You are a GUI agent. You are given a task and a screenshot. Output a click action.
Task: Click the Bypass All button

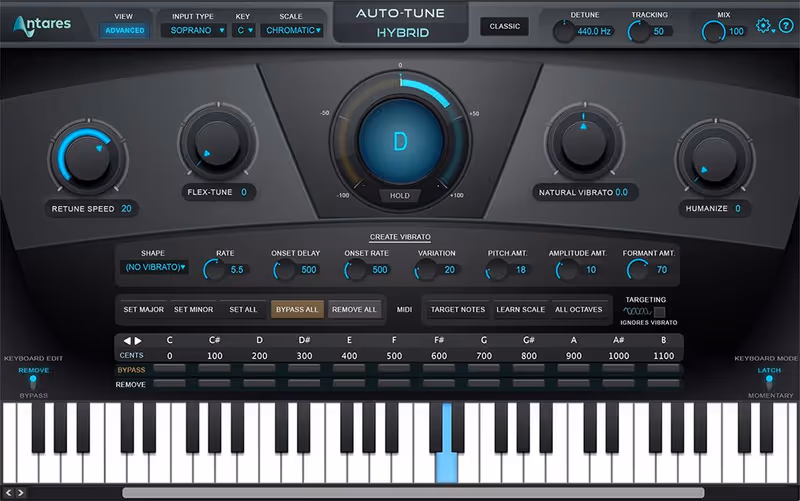coord(297,309)
